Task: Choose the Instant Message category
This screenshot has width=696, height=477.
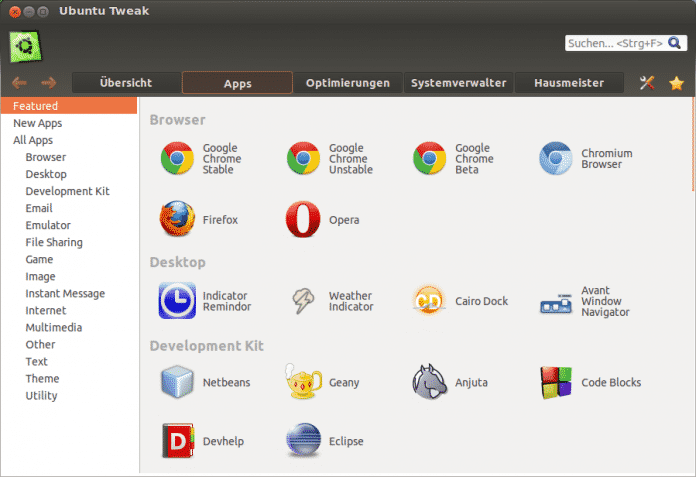Action: pos(69,293)
